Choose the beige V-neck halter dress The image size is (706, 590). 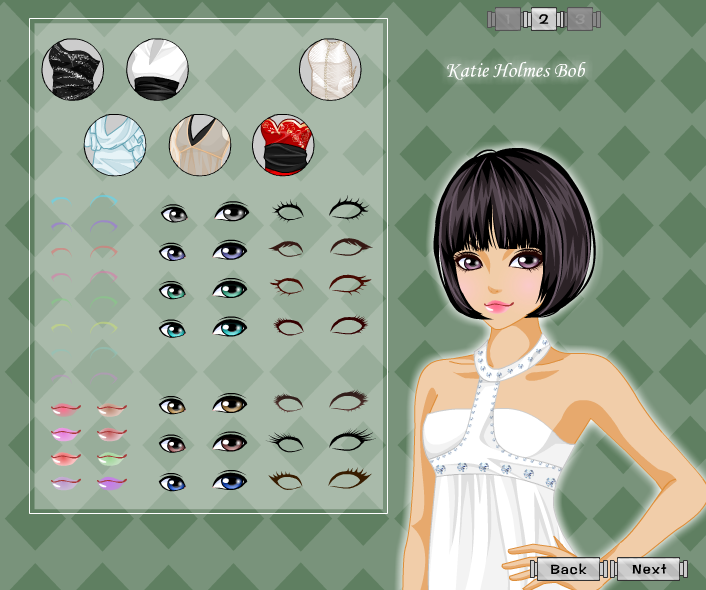point(200,145)
